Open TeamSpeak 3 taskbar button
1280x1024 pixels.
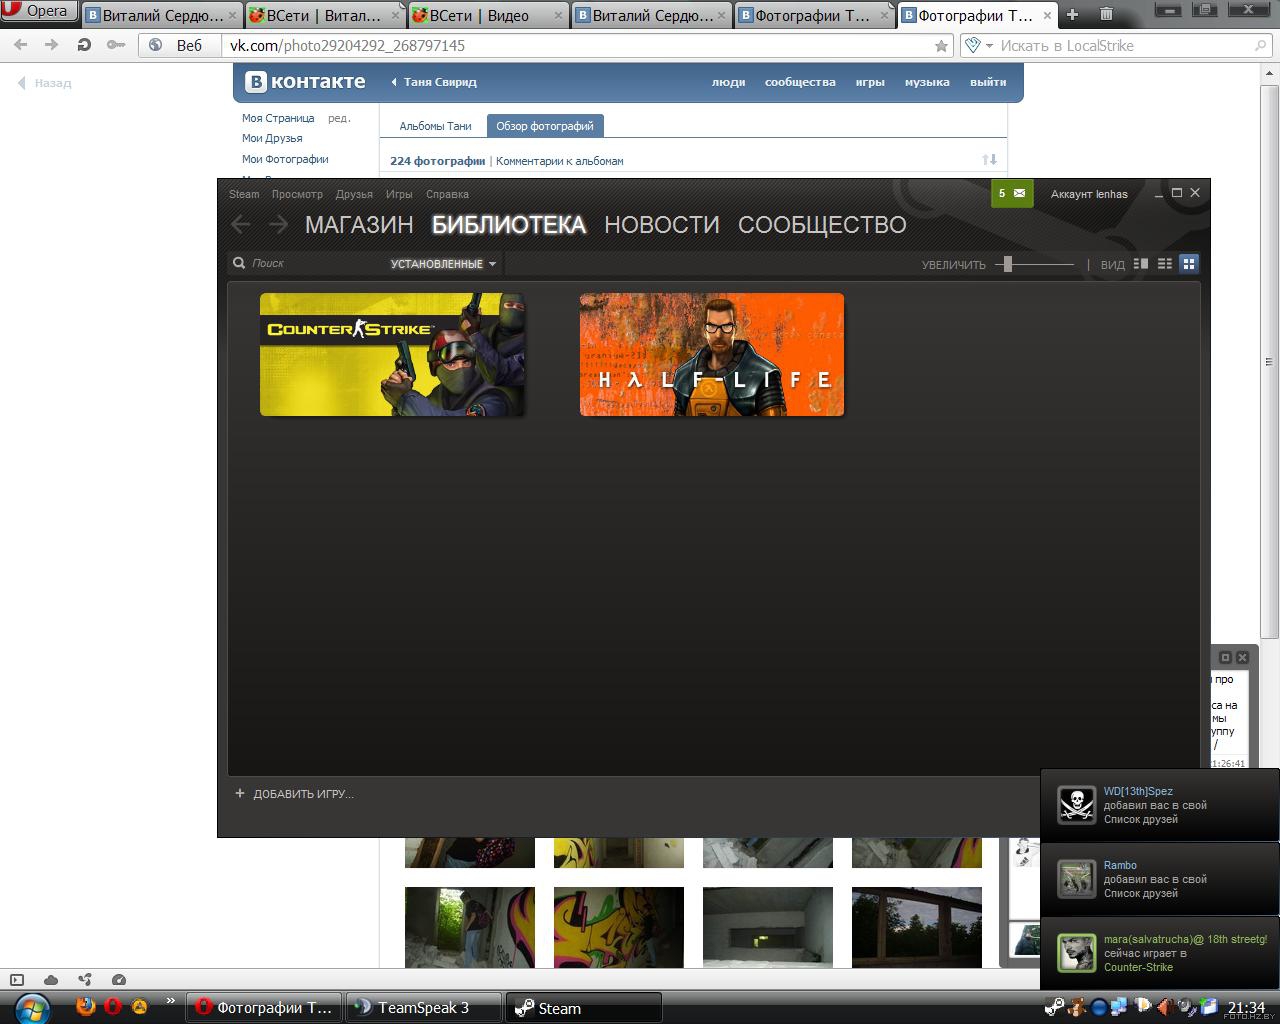[424, 1008]
